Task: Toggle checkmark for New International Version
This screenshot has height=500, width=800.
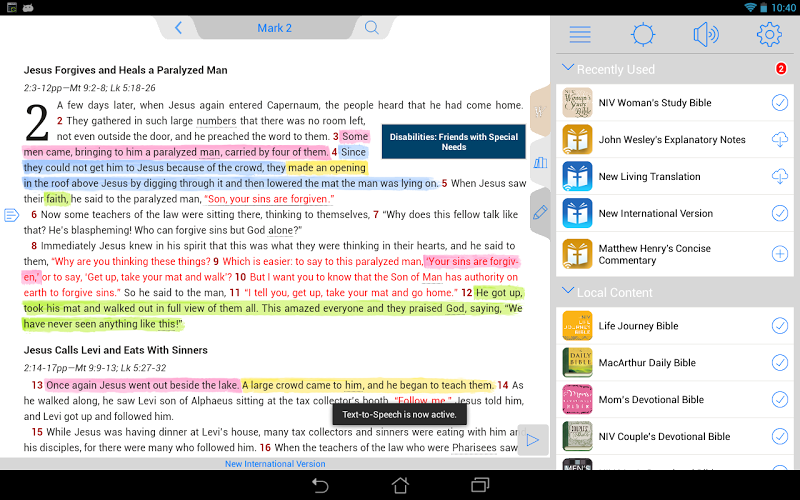Action: pos(780,213)
